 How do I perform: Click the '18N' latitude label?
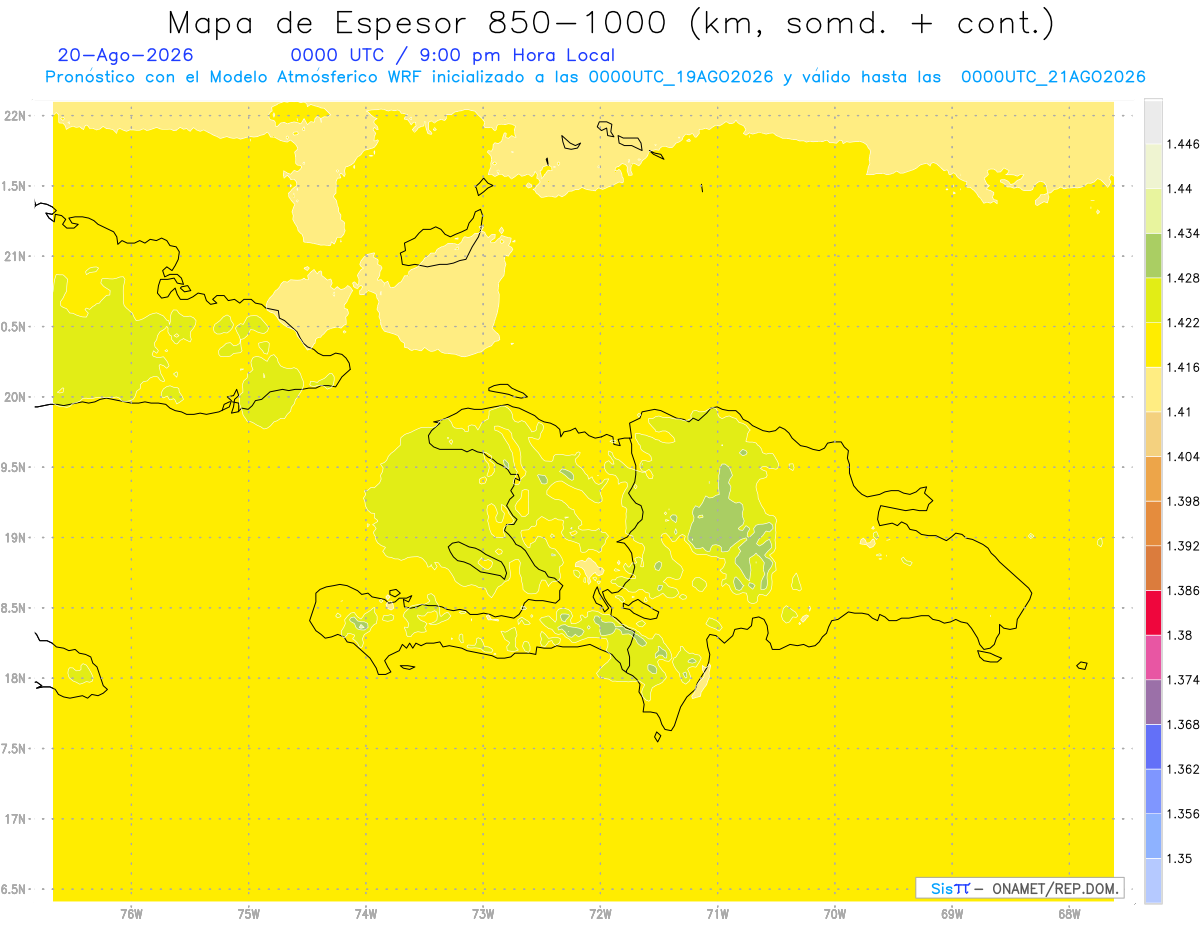pyautogui.click(x=16, y=678)
